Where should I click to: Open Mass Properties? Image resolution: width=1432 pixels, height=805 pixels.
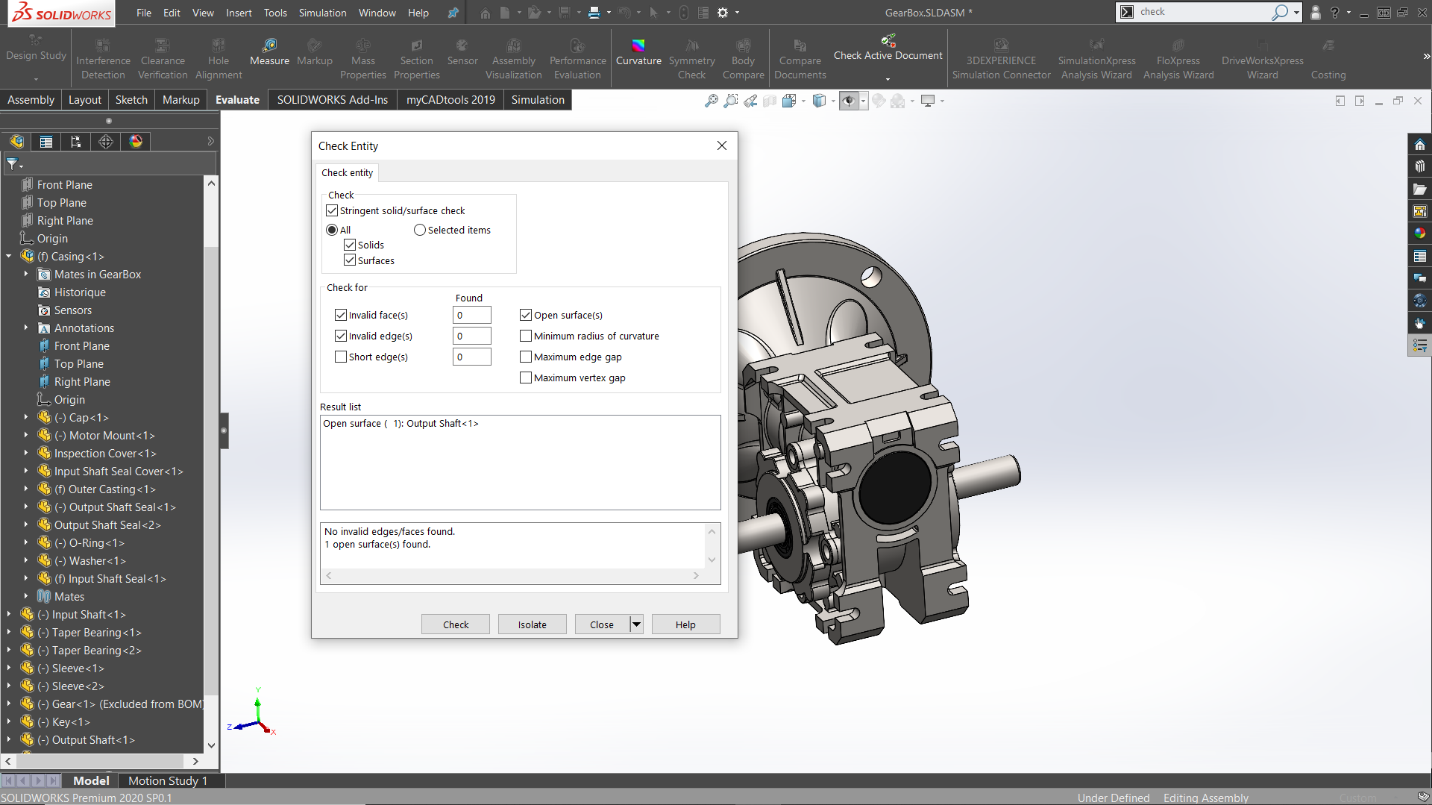[x=363, y=59]
